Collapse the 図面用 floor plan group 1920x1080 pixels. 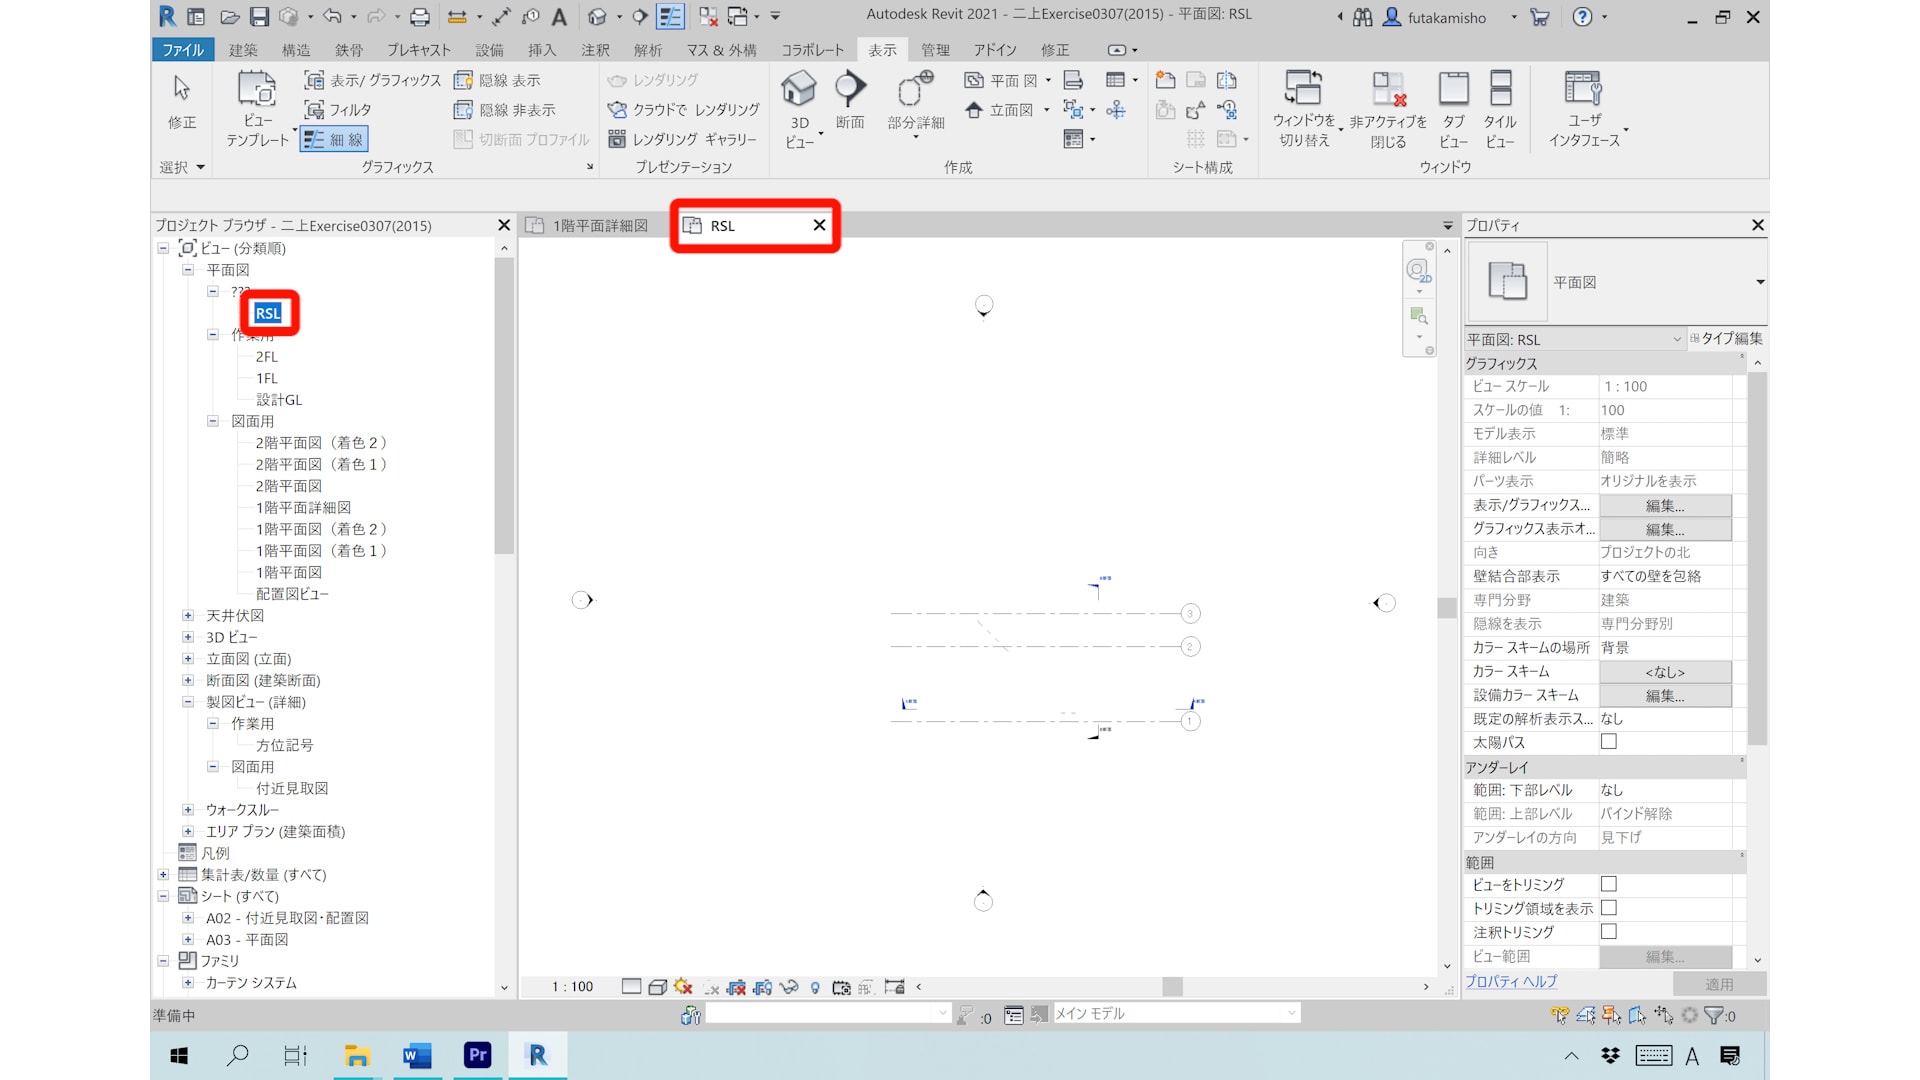coord(213,422)
